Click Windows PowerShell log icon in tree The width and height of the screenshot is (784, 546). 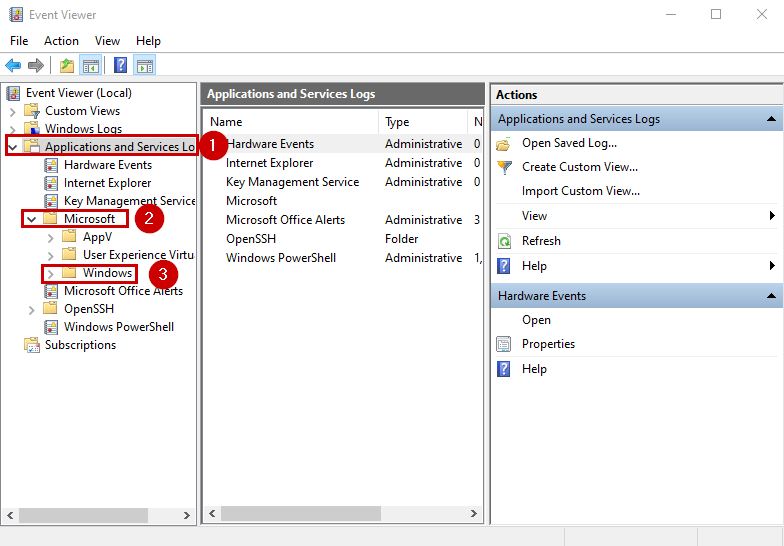51,327
